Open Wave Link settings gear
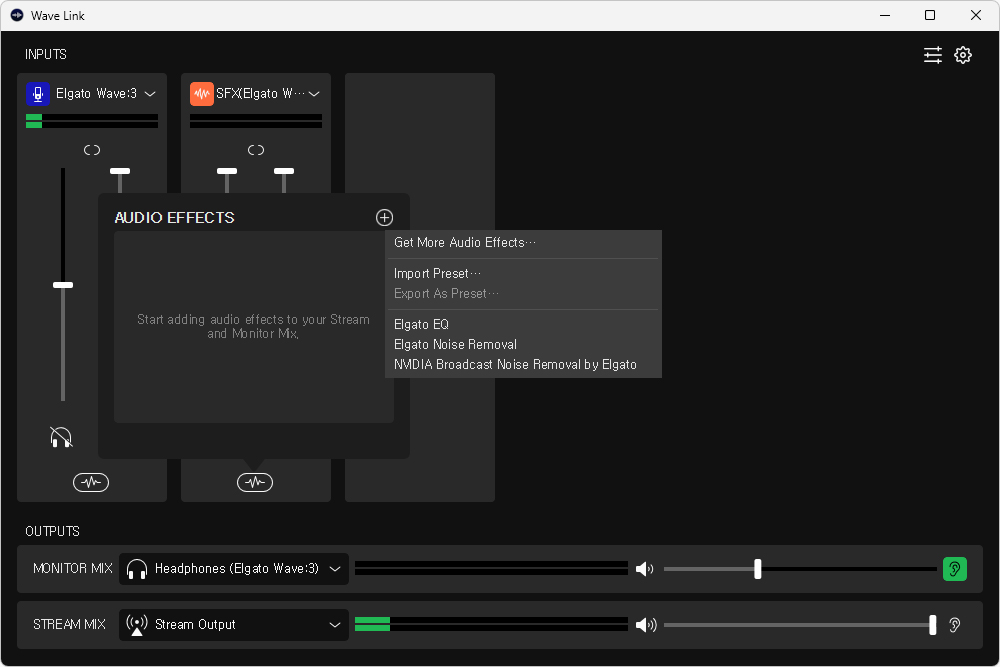Image resolution: width=1000 pixels, height=667 pixels. [x=962, y=55]
